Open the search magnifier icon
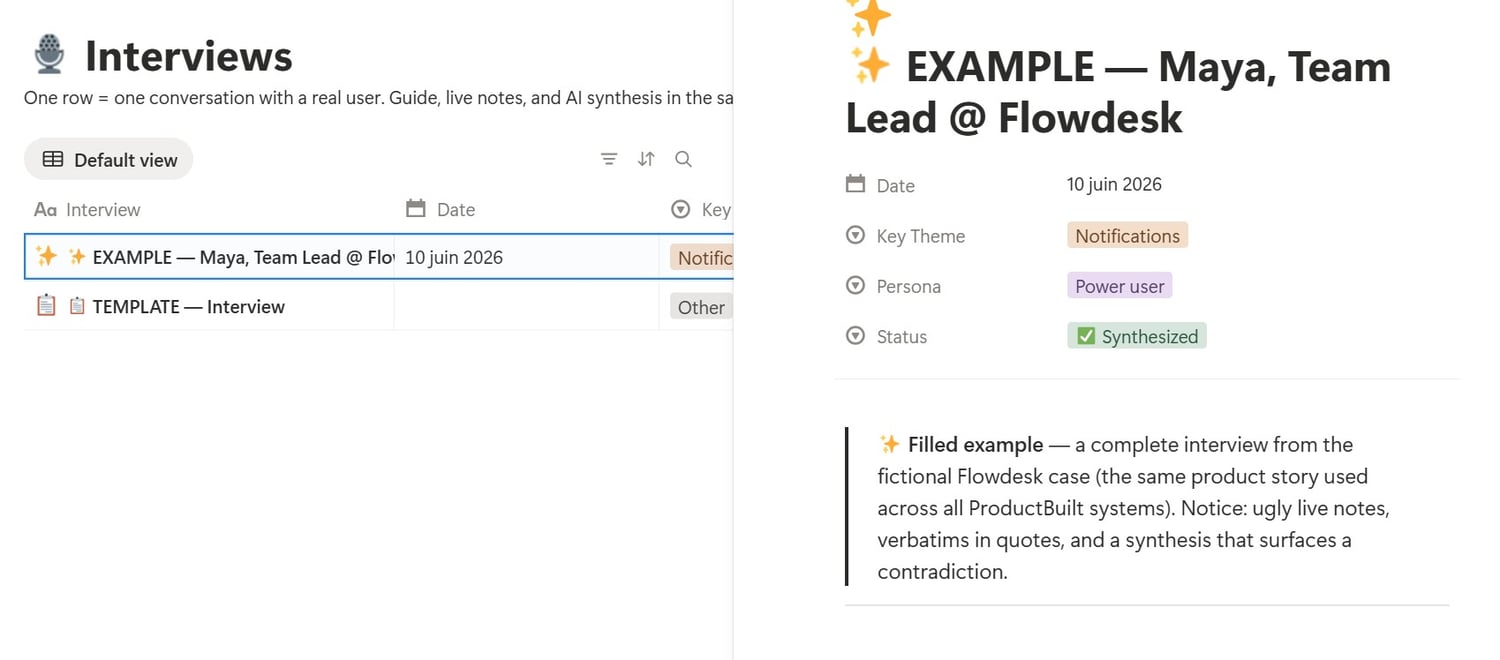 coord(683,159)
